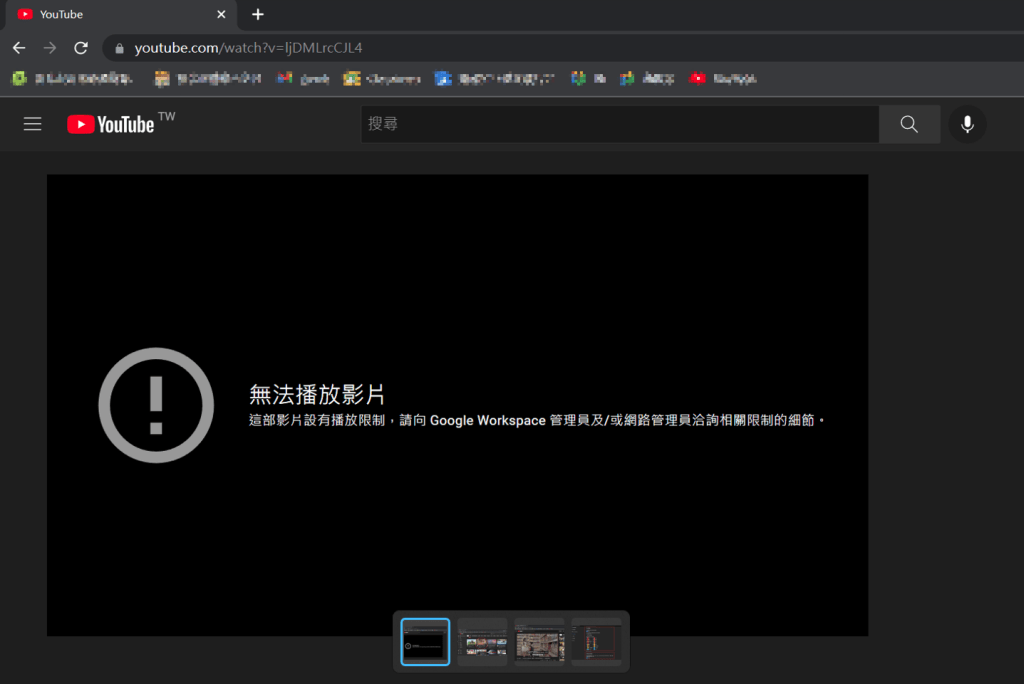This screenshot has height=684, width=1024.
Task: Start voice search with microphone icon
Action: (967, 124)
